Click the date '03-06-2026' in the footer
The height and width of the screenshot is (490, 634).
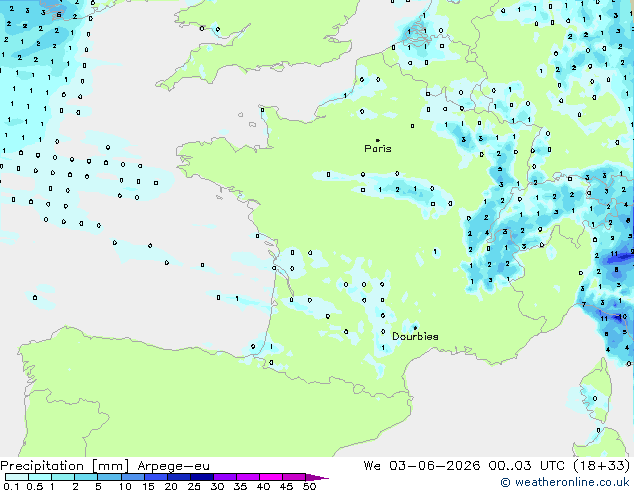coord(435,466)
